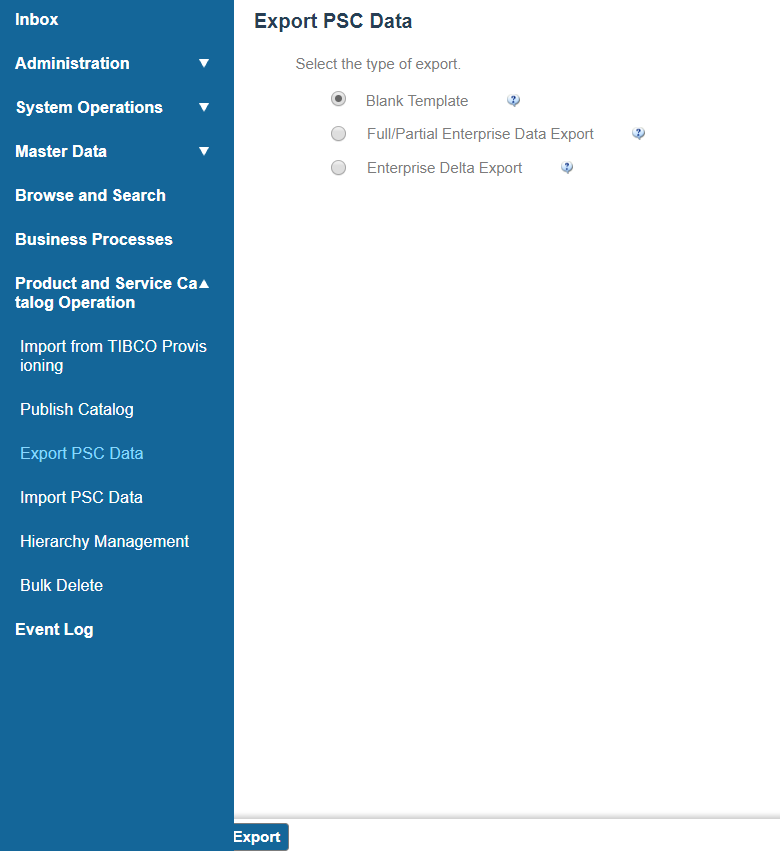The width and height of the screenshot is (780, 851).
Task: Open the Event Log menu item
Action: [54, 630]
